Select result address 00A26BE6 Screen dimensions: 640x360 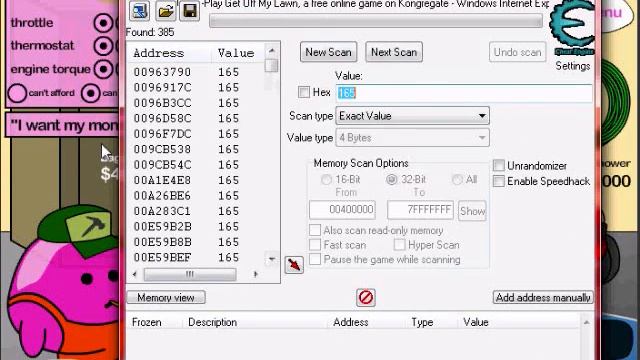click(x=162, y=196)
